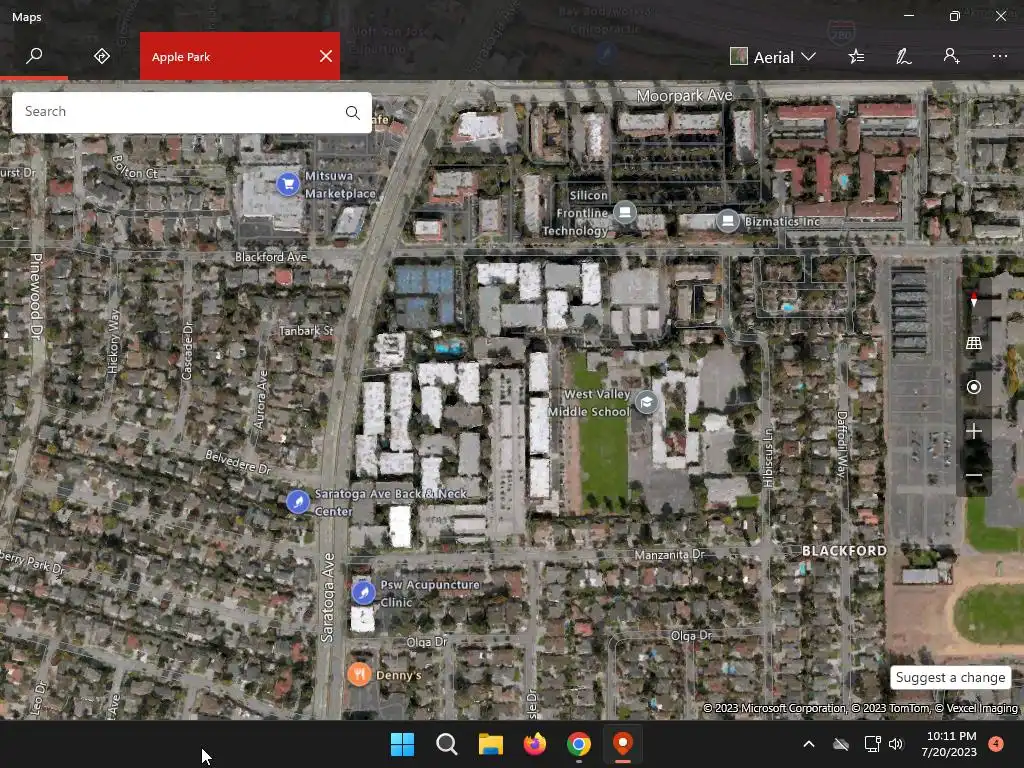
Task: Show hidden system tray icons
Action: (808, 744)
